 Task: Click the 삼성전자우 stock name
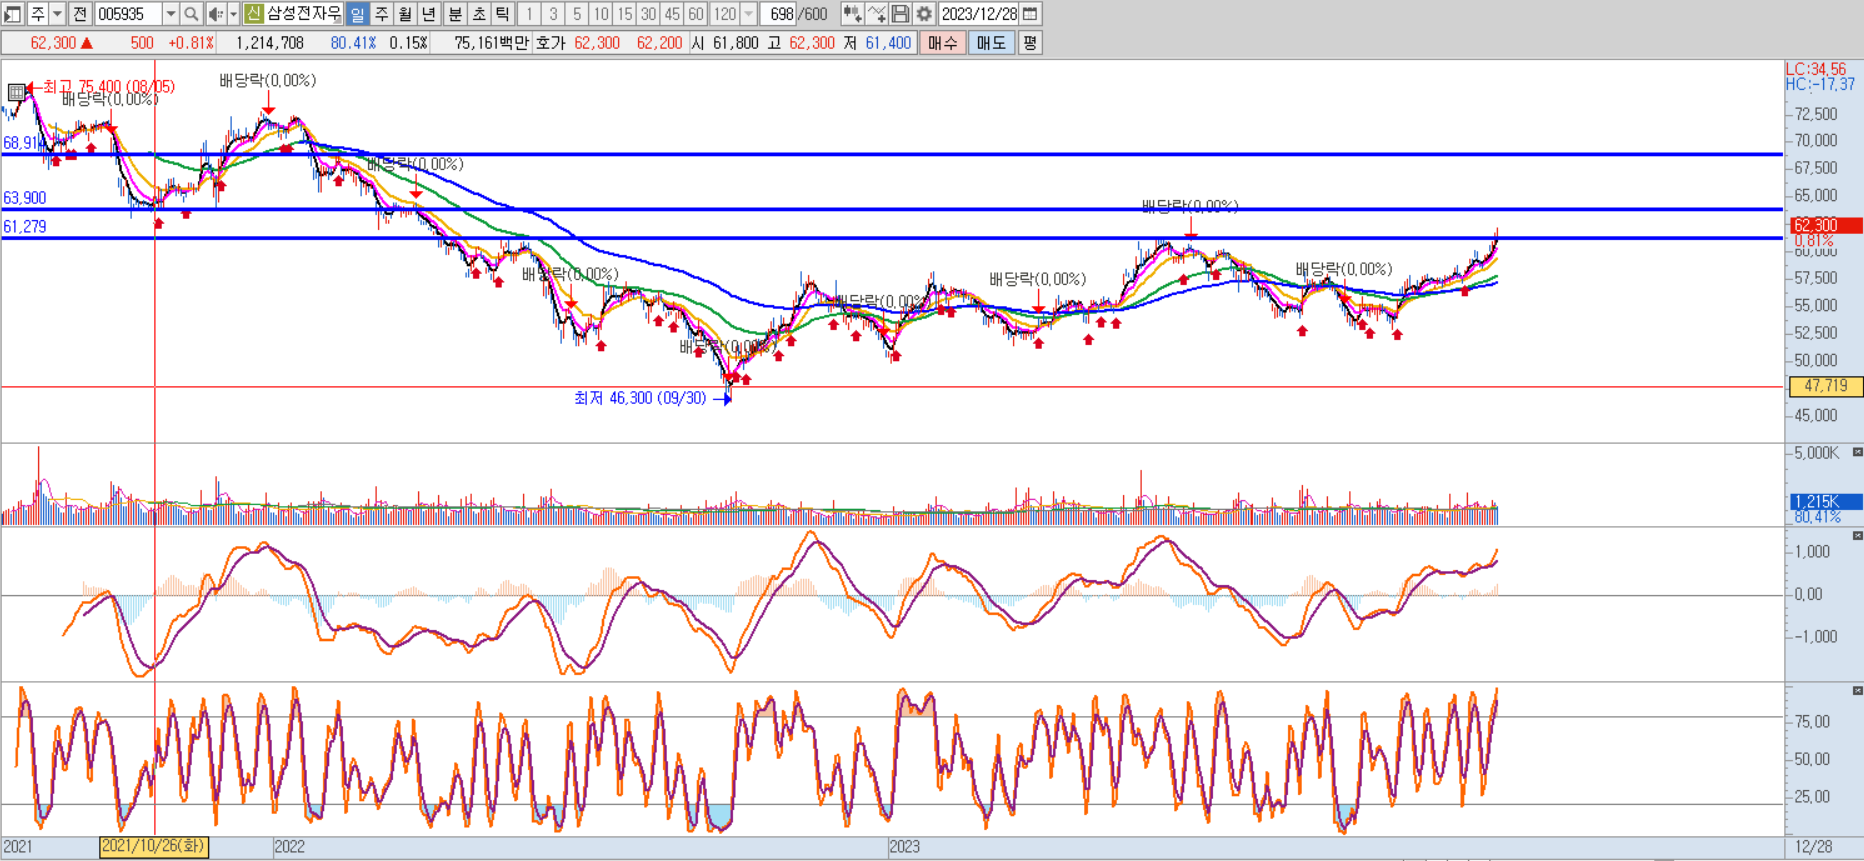[304, 14]
